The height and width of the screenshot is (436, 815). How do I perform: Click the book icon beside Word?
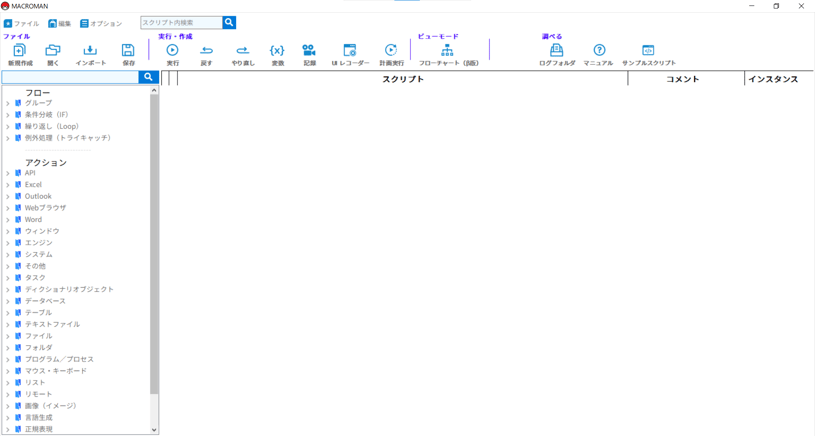point(18,219)
